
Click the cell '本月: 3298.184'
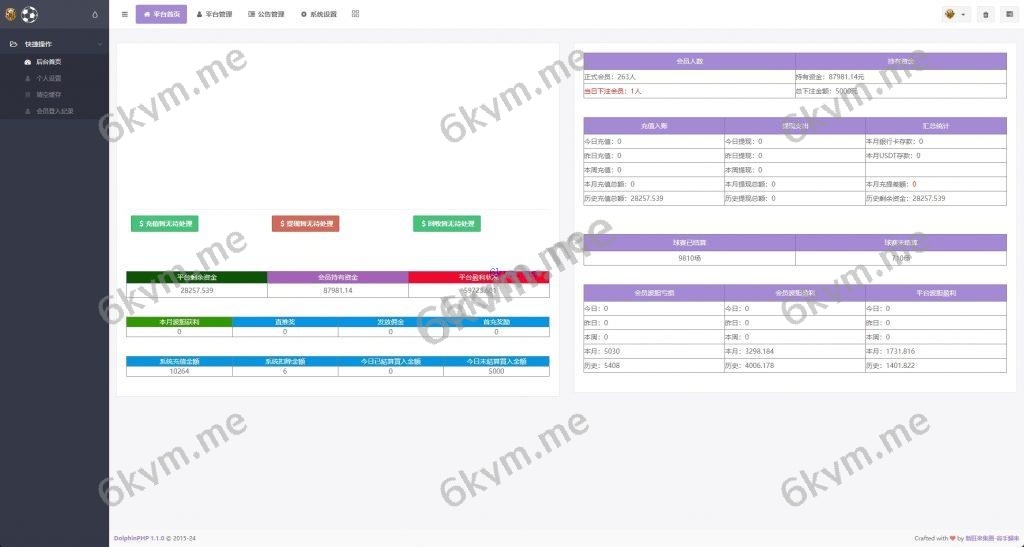795,351
